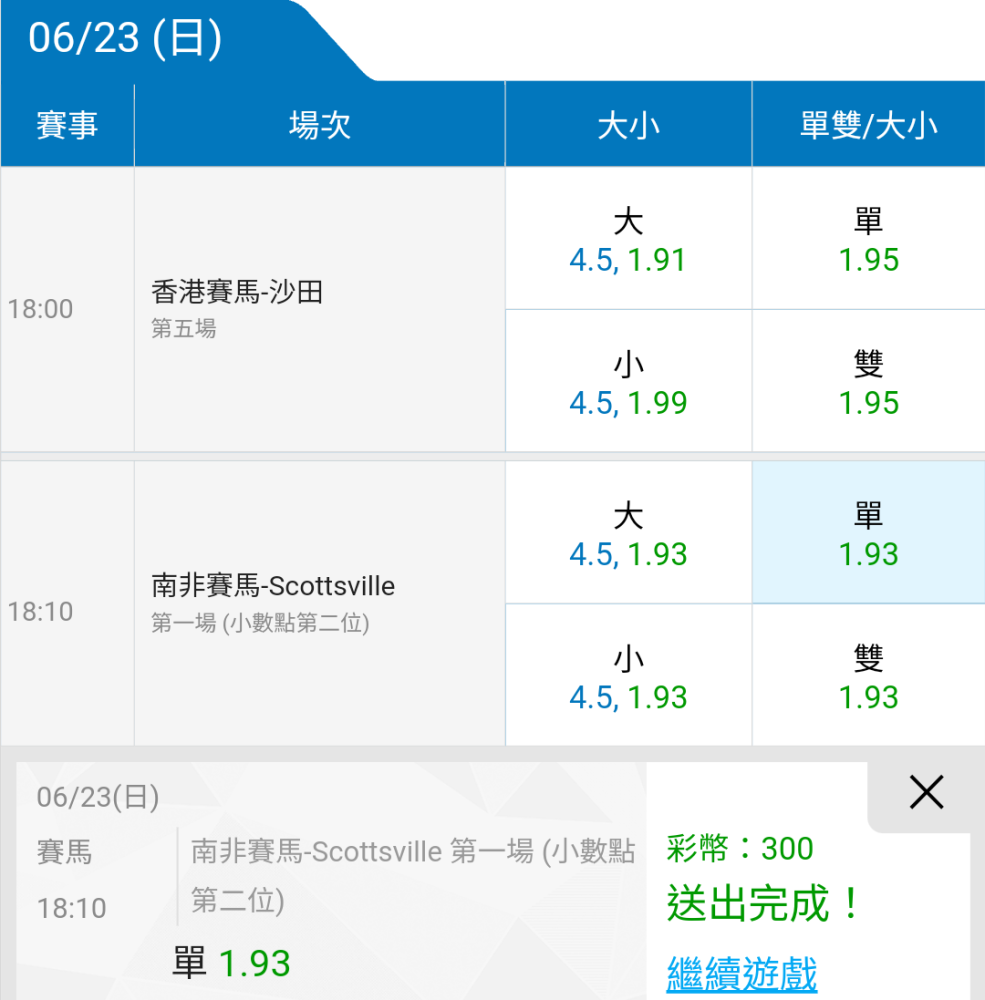Viewport: 985px width, 1000px height.
Task: Toggle highlighted 單 1.93 Scottsville cell
Action: pyautogui.click(x=868, y=534)
